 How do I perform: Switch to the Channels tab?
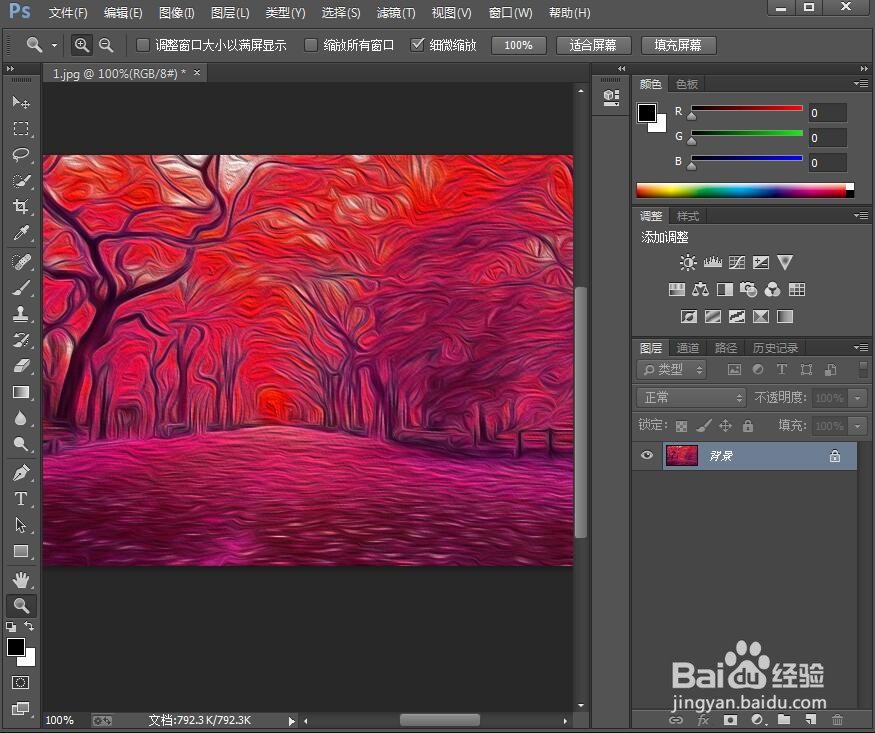688,348
